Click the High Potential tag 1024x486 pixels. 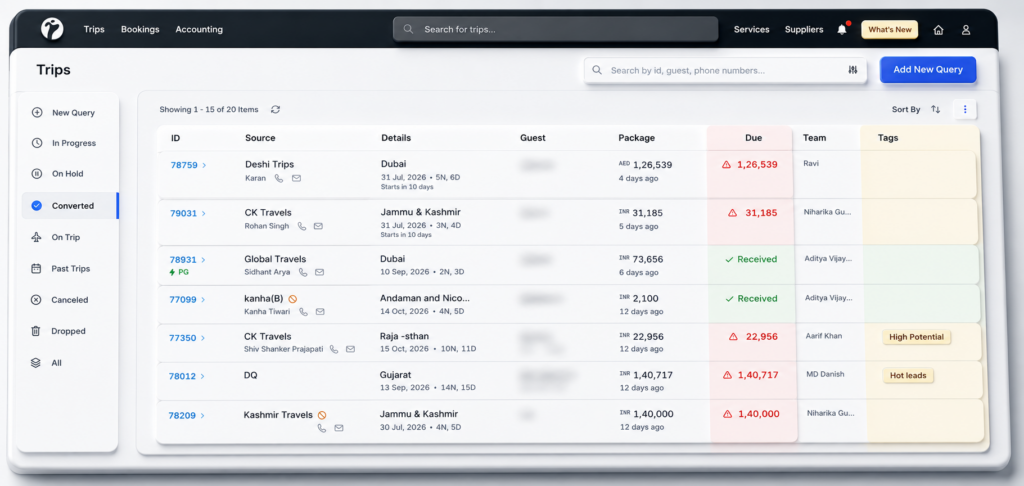coord(916,337)
